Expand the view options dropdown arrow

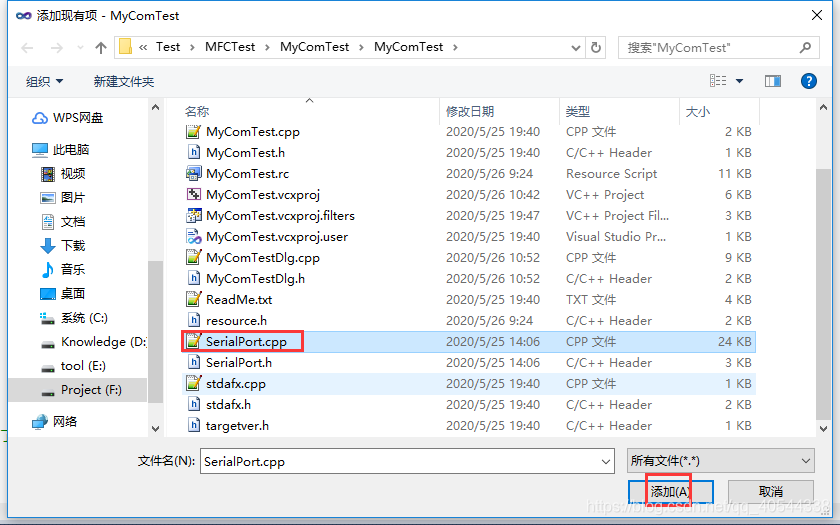pos(739,81)
